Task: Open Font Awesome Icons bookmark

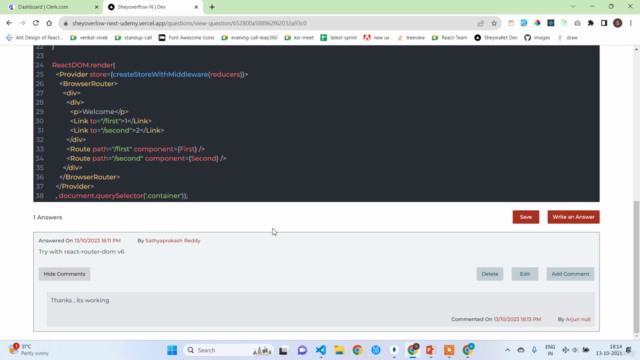Action: (187, 38)
